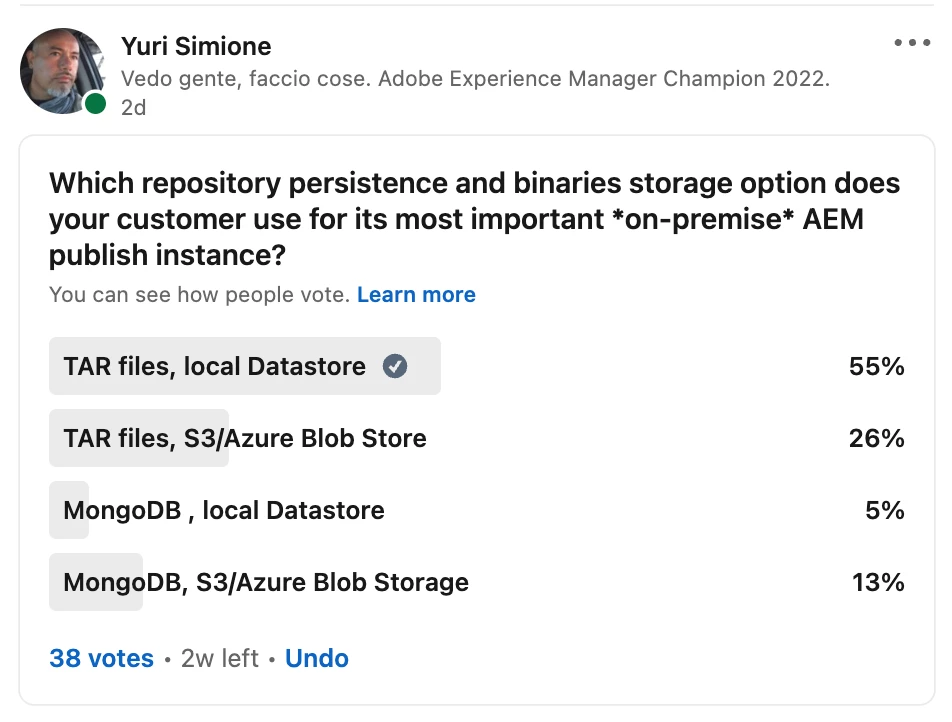
Task: Select "MongoDB, S3/Azure Blob Storage" poll option
Action: (266, 582)
